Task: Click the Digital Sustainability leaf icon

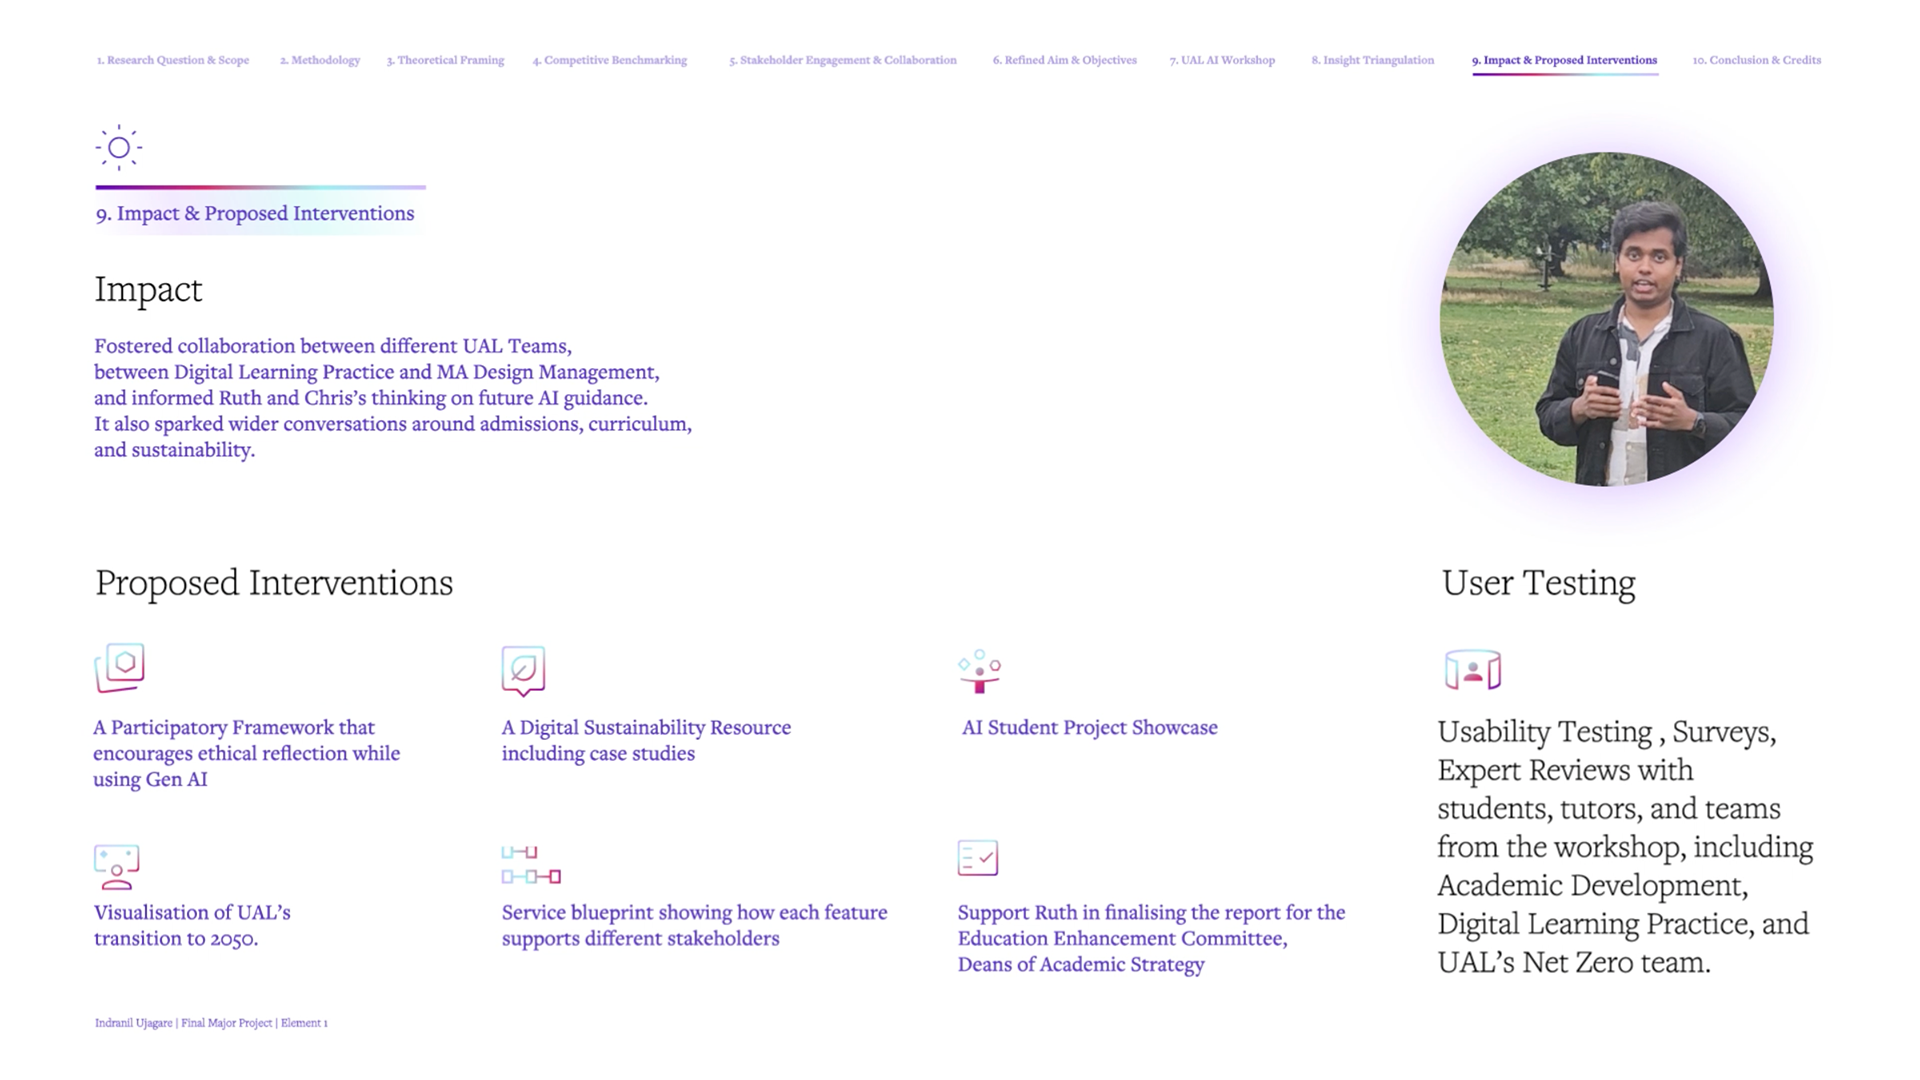Action: (523, 670)
